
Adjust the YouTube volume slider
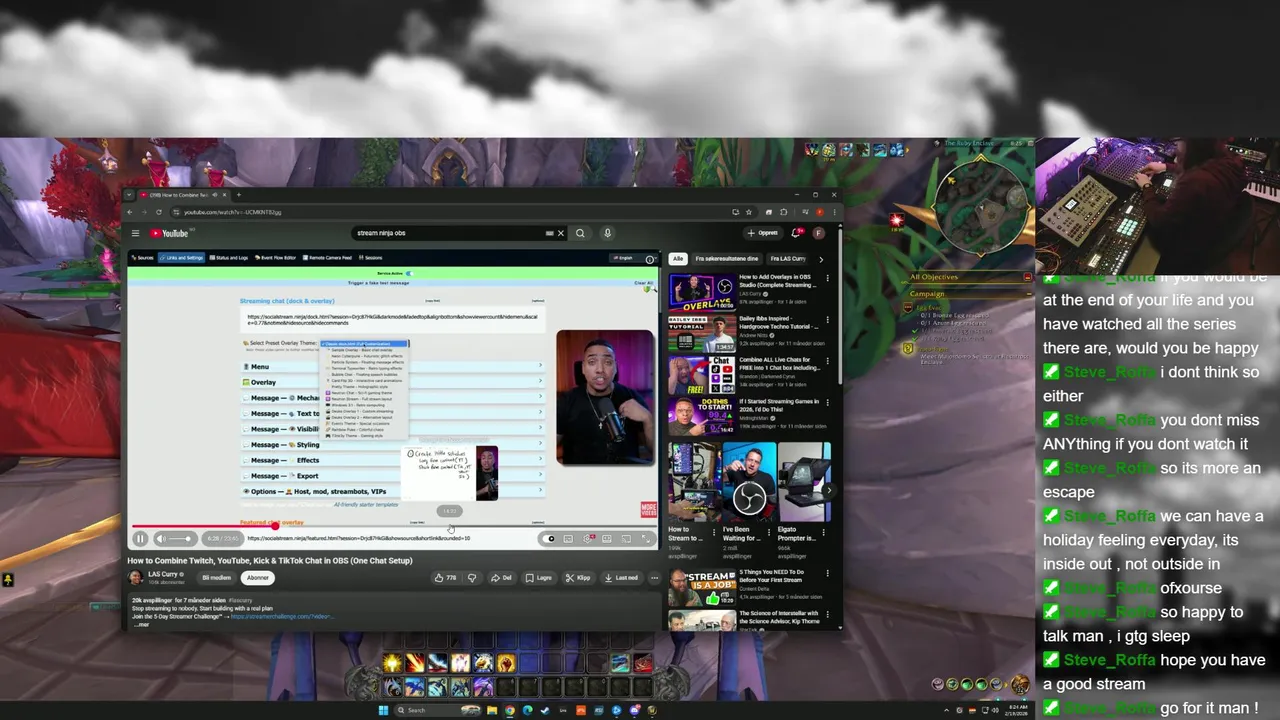180,538
